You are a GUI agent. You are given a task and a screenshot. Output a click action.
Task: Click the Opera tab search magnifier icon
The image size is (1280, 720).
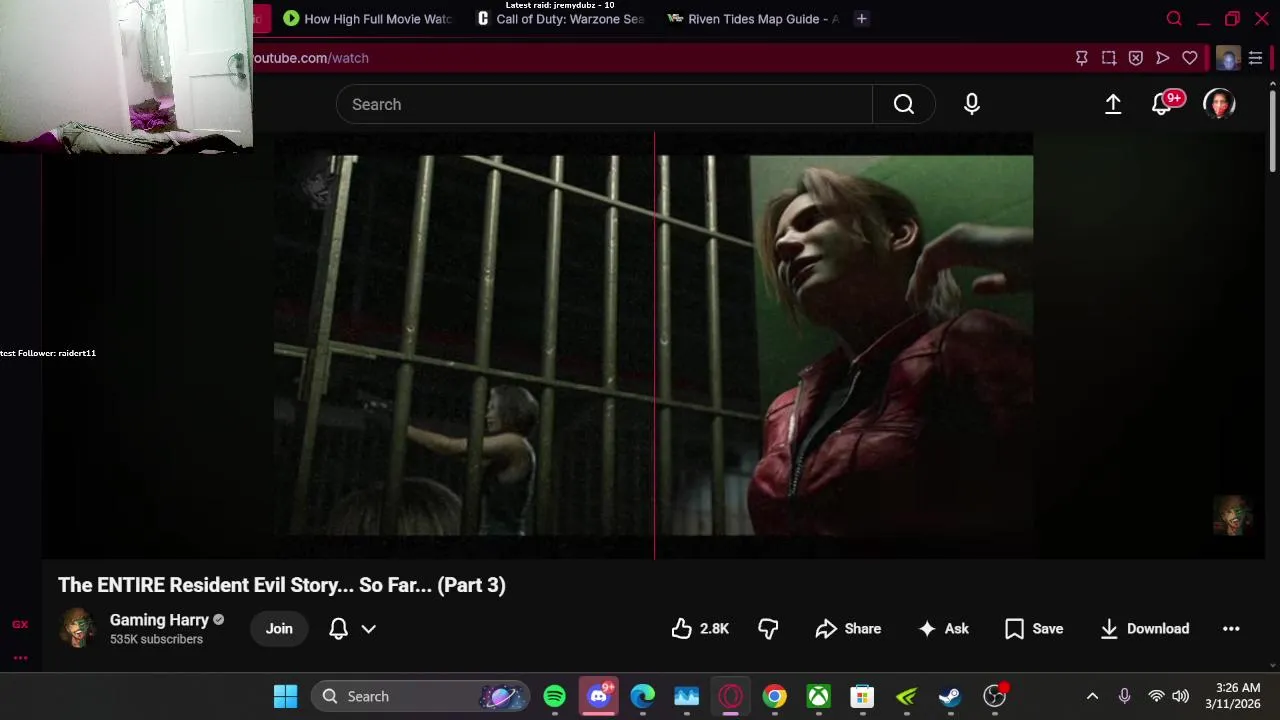1174,19
